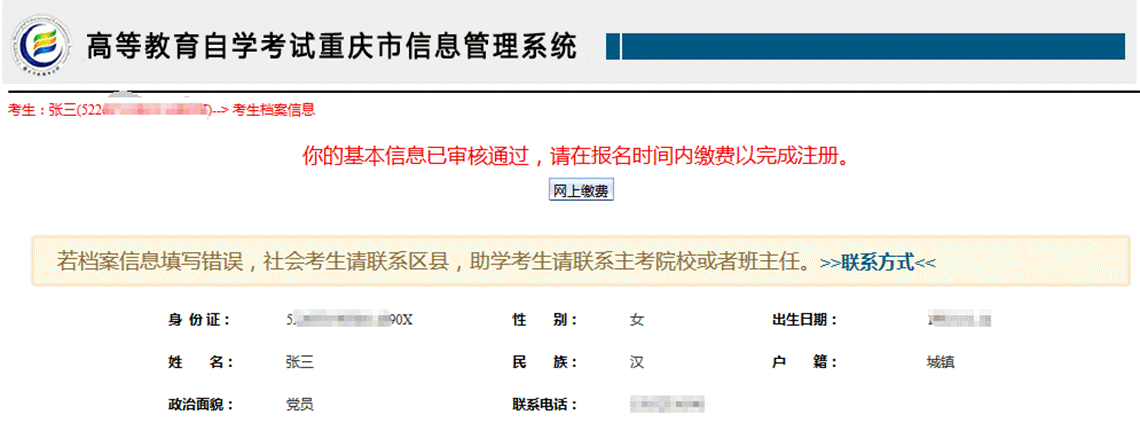1140x430 pixels.
Task: Click the 联系电话 field label
Action: point(544,405)
